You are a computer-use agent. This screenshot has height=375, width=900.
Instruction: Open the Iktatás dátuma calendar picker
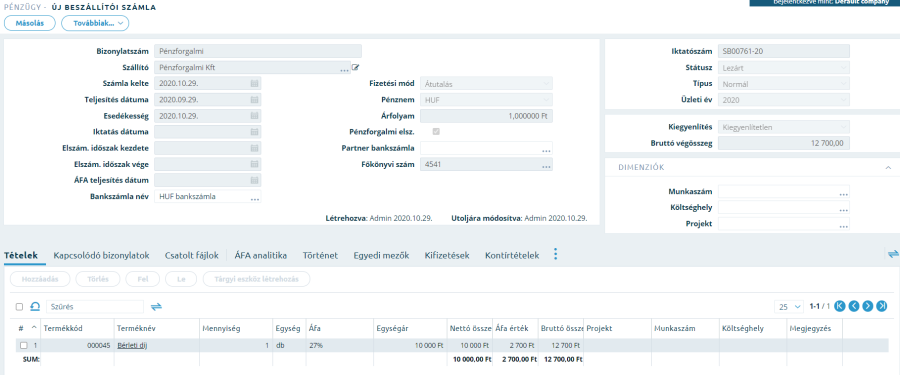pos(254,132)
